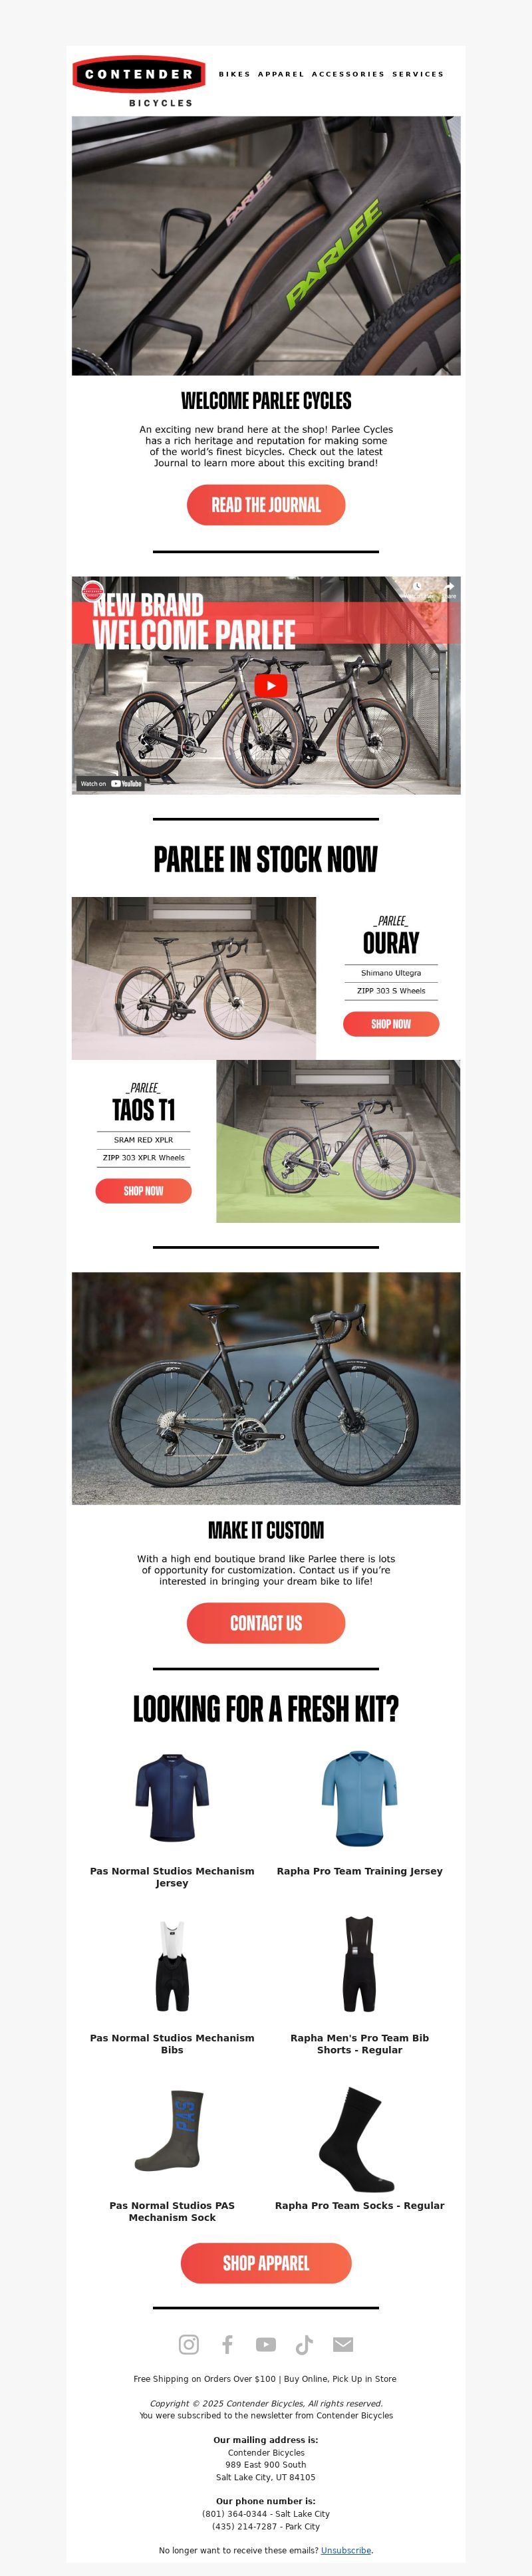The height and width of the screenshot is (2576, 532).
Task: Click Shop Now for the Taos T1
Action: point(143,1191)
